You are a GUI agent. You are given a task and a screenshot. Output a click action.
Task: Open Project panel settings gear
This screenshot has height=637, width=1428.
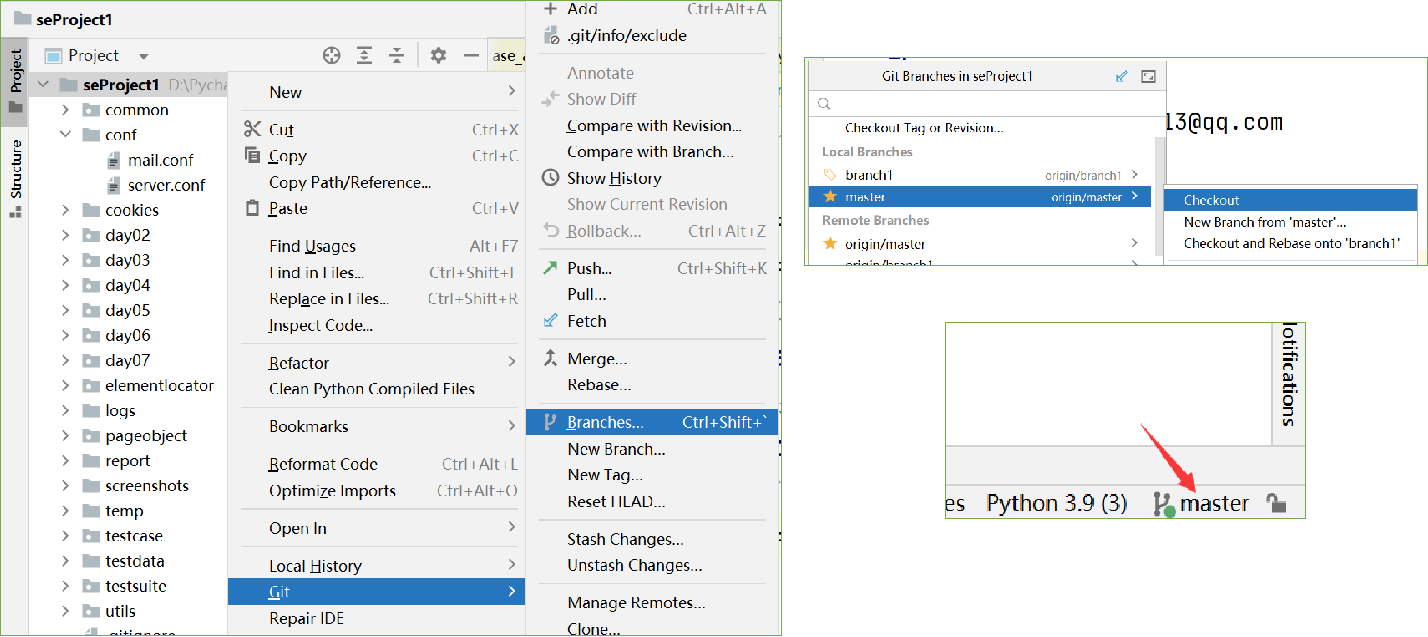point(438,56)
